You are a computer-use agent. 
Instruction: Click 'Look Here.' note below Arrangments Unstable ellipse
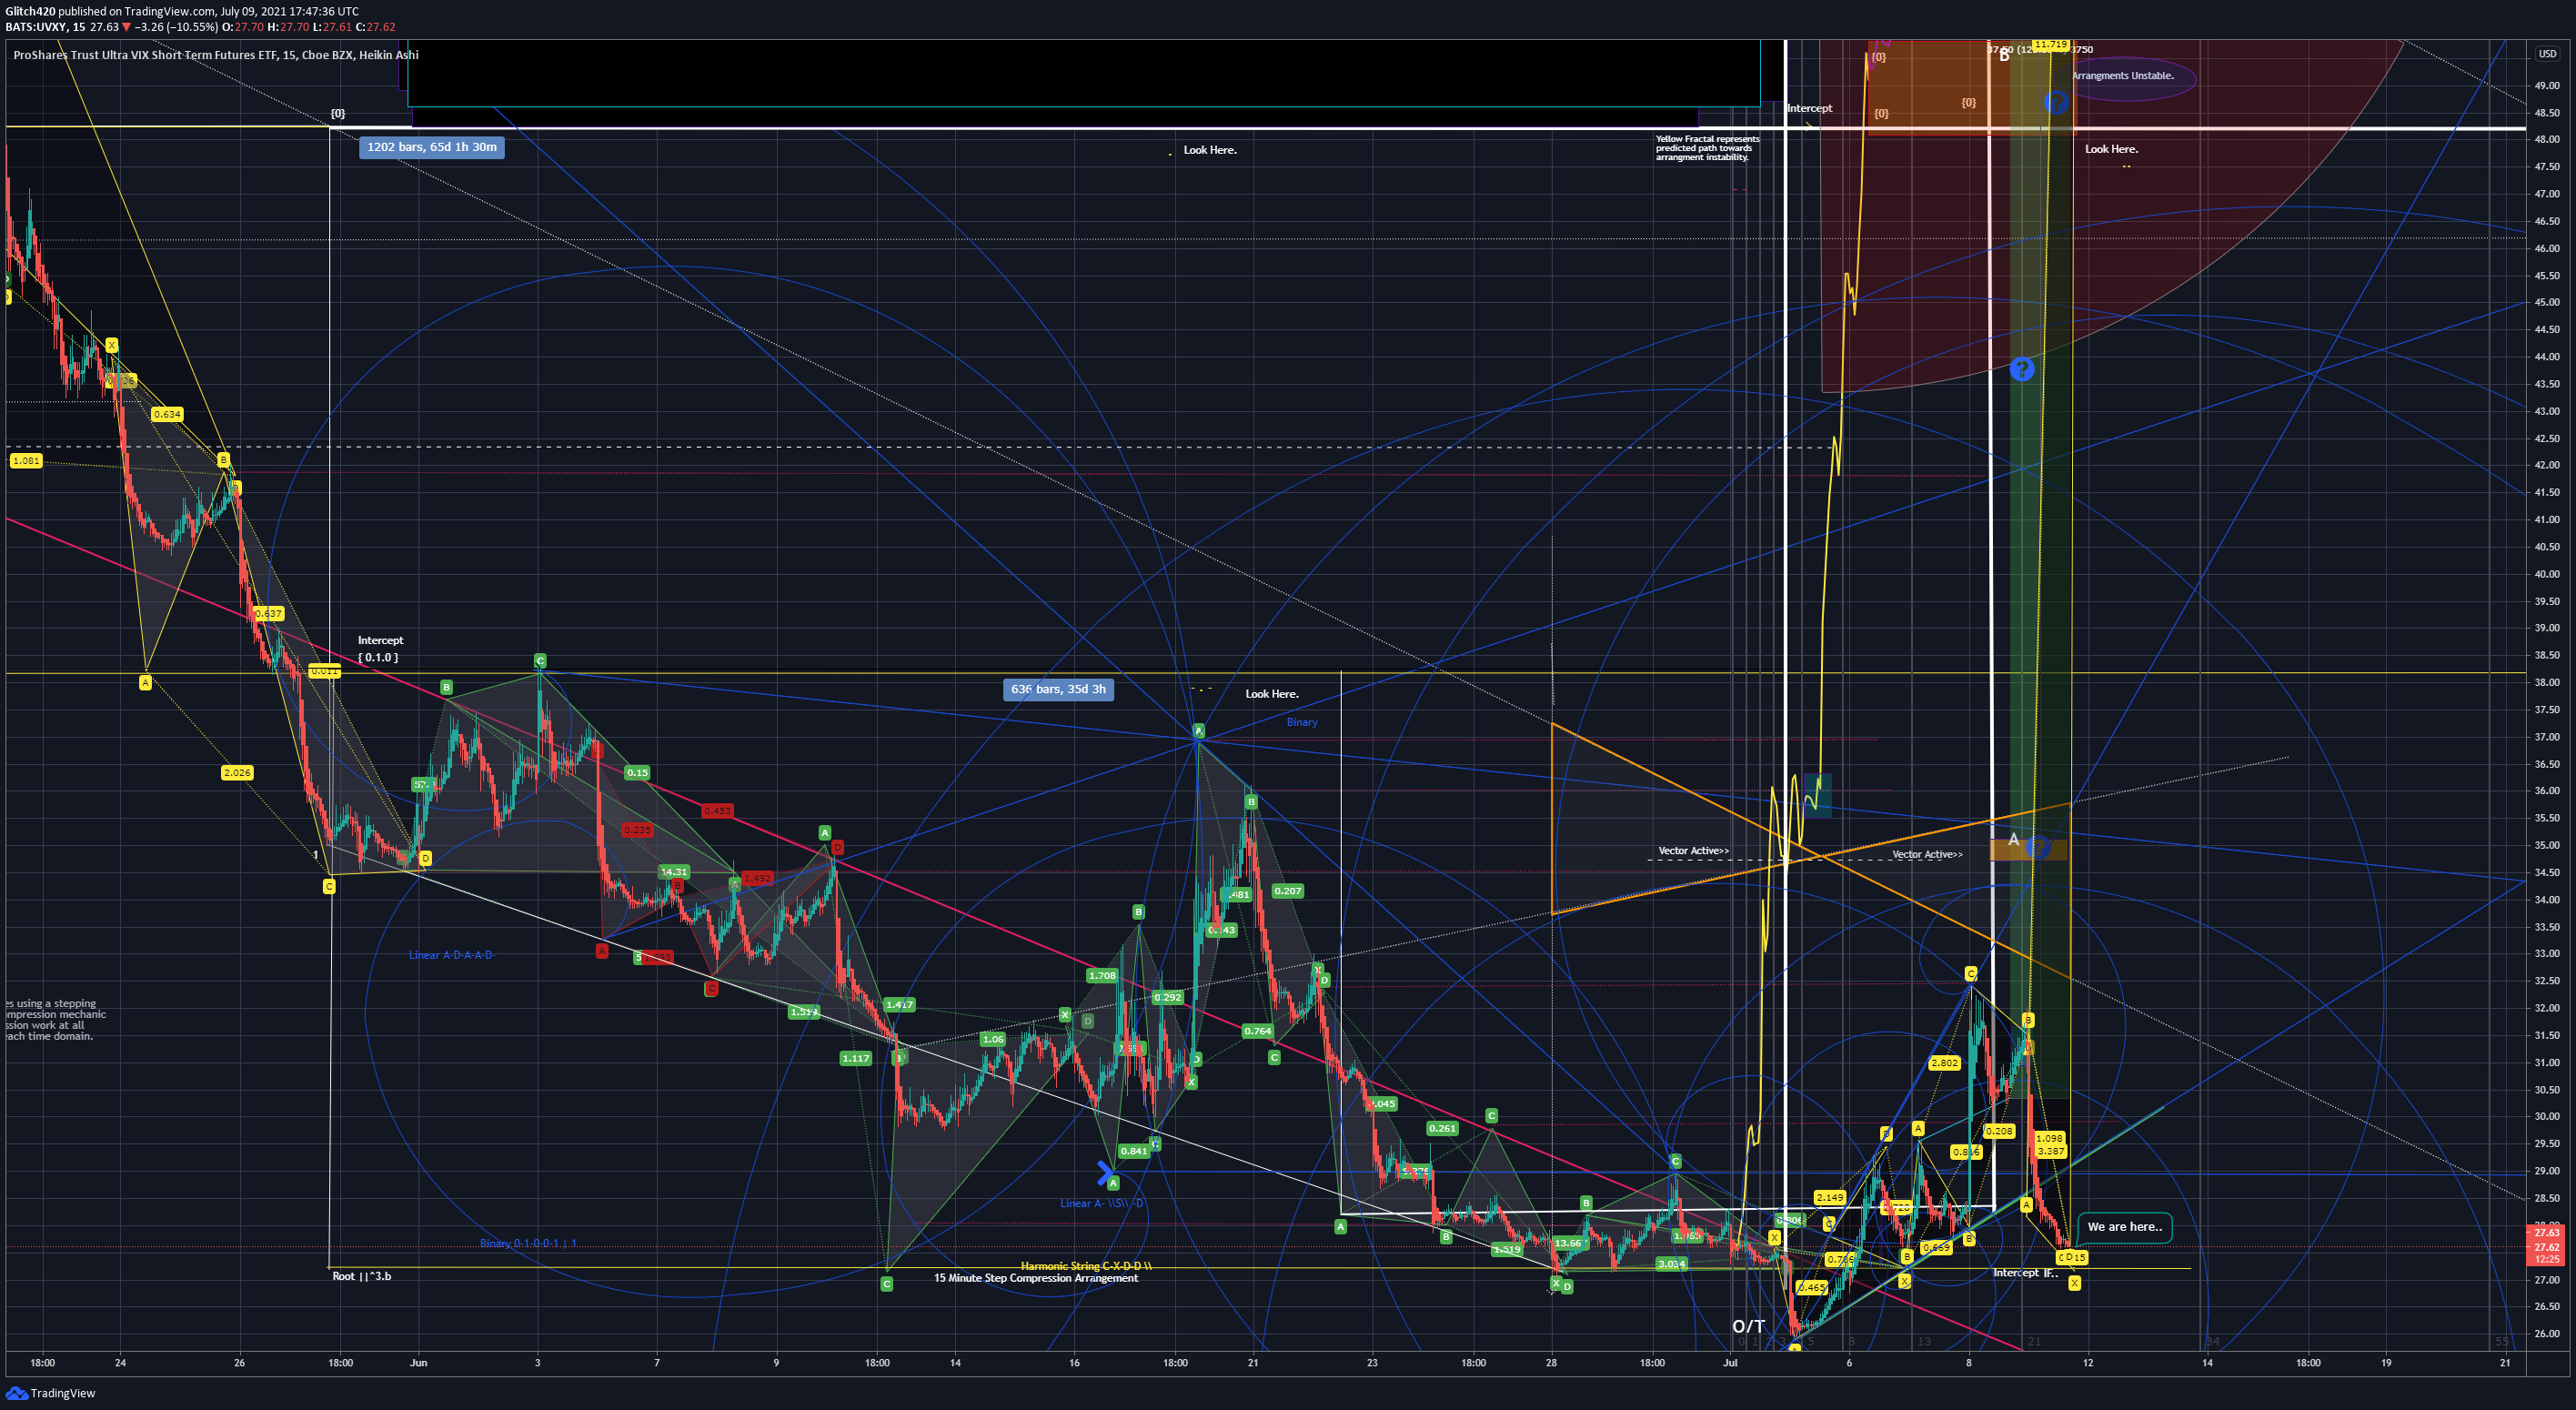pyautogui.click(x=2111, y=149)
